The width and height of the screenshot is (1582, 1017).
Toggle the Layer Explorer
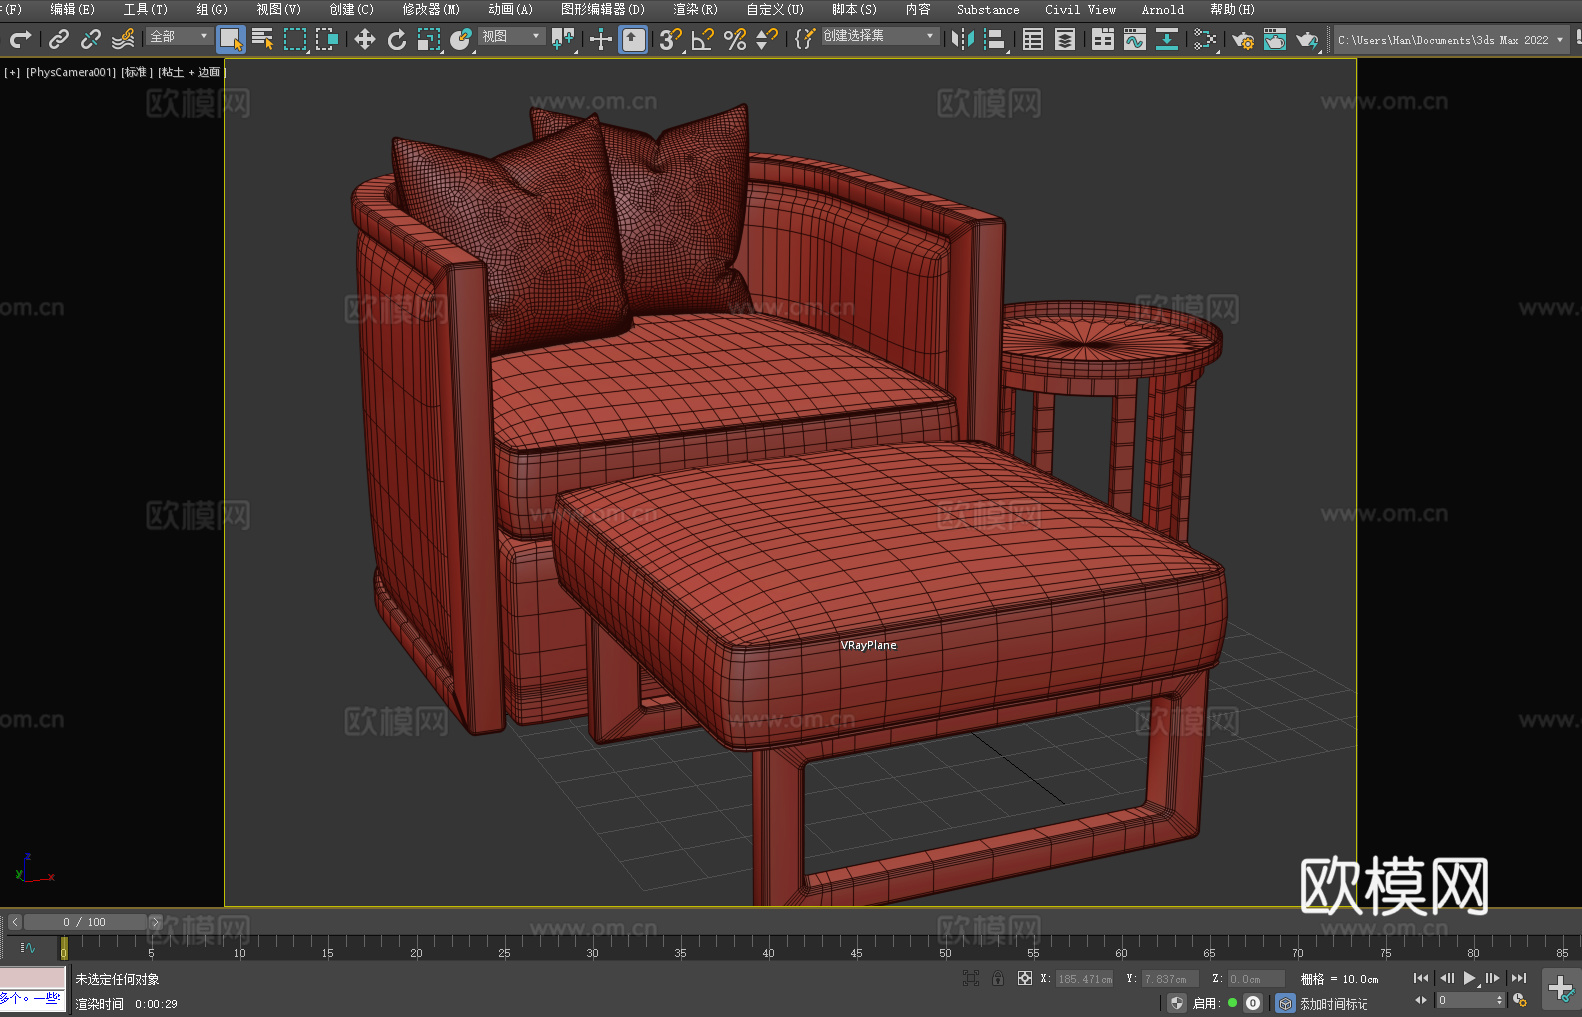(x=1065, y=39)
